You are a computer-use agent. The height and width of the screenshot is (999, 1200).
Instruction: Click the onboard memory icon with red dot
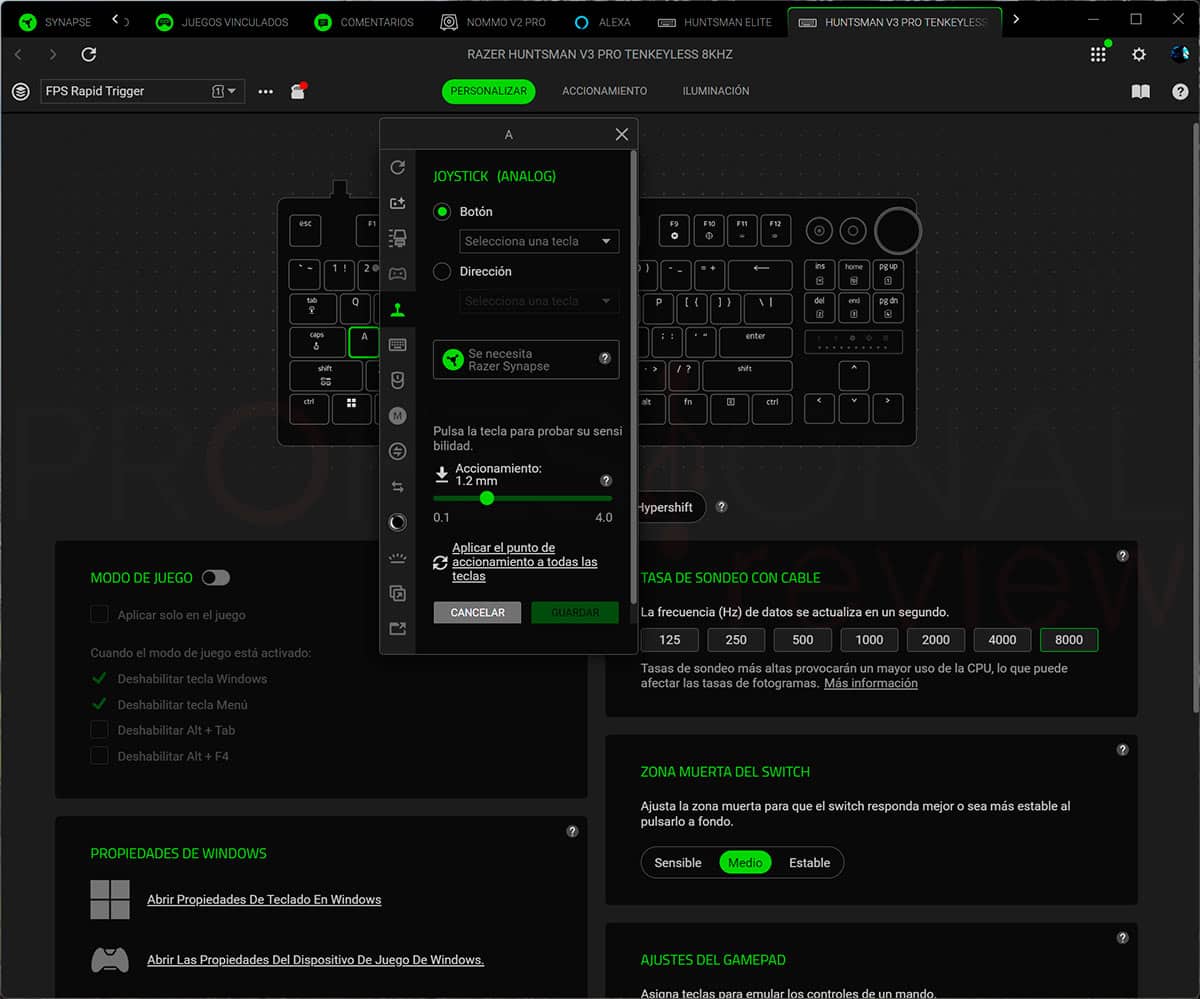click(298, 91)
